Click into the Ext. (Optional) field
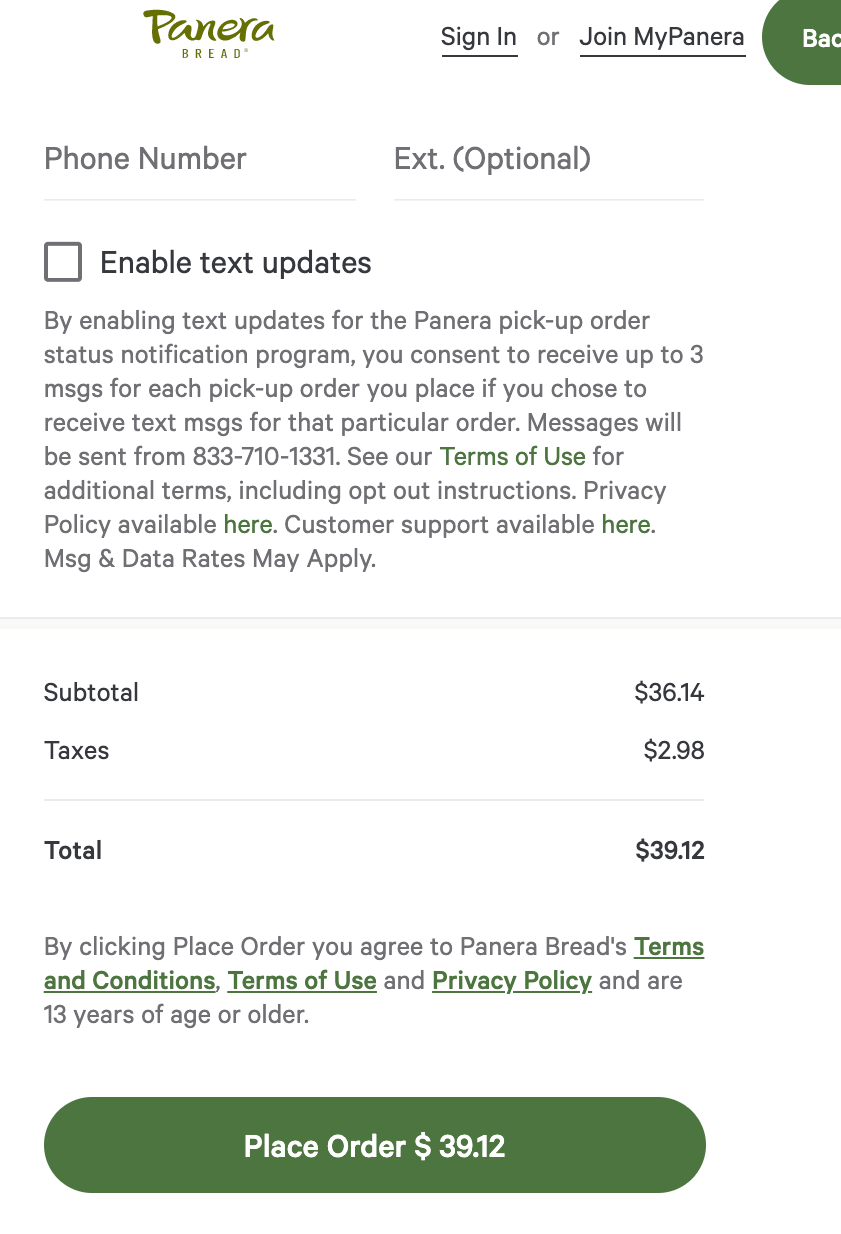This screenshot has height=1234, width=841. coord(548,159)
